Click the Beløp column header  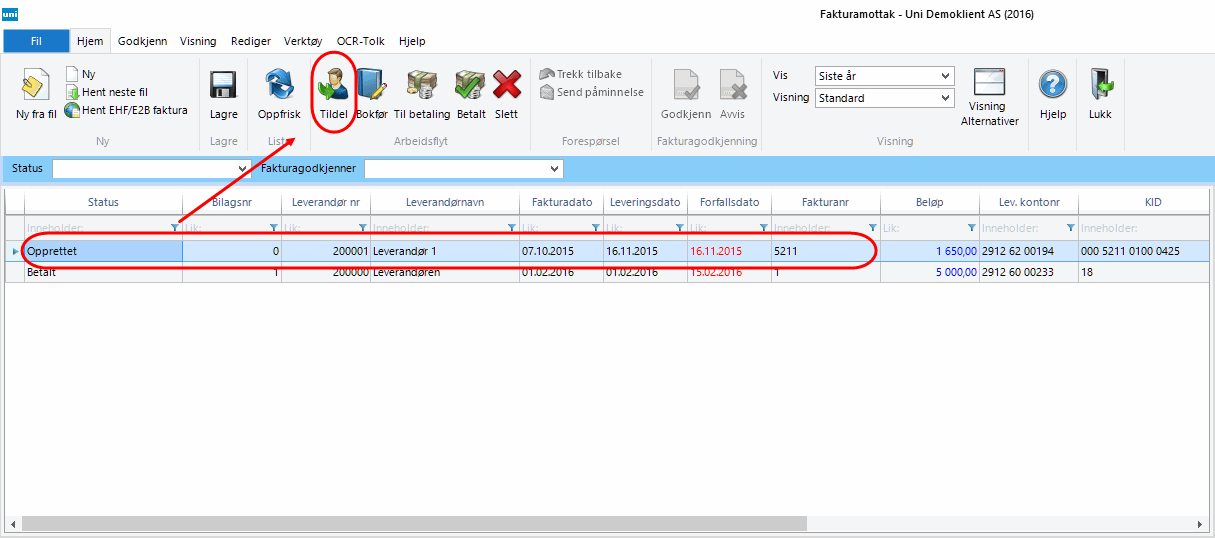(x=929, y=202)
